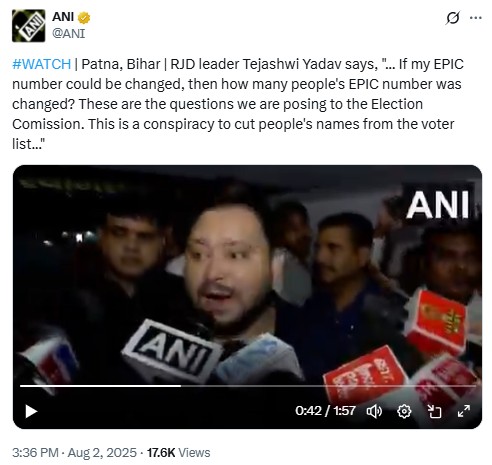Open the post timestamp 3:36 PM Aug 2, 2025

click(74, 452)
